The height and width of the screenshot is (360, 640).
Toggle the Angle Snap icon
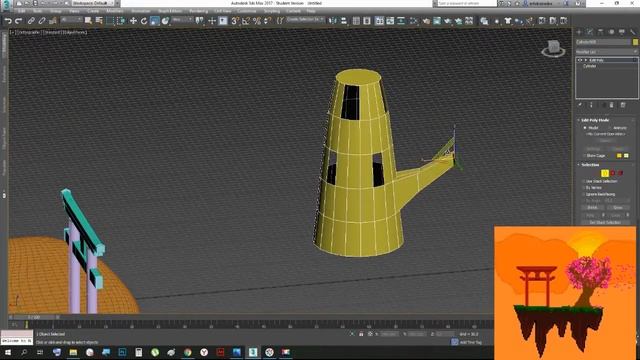246,20
